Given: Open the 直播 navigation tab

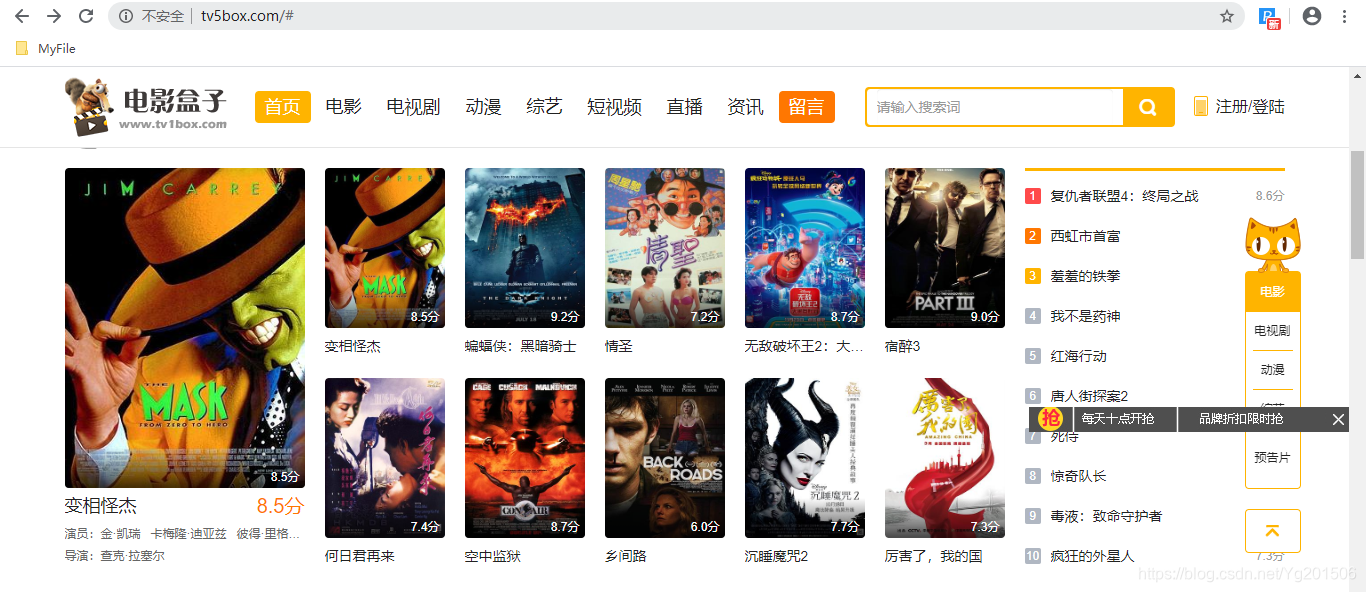Looking at the screenshot, I should 685,107.
